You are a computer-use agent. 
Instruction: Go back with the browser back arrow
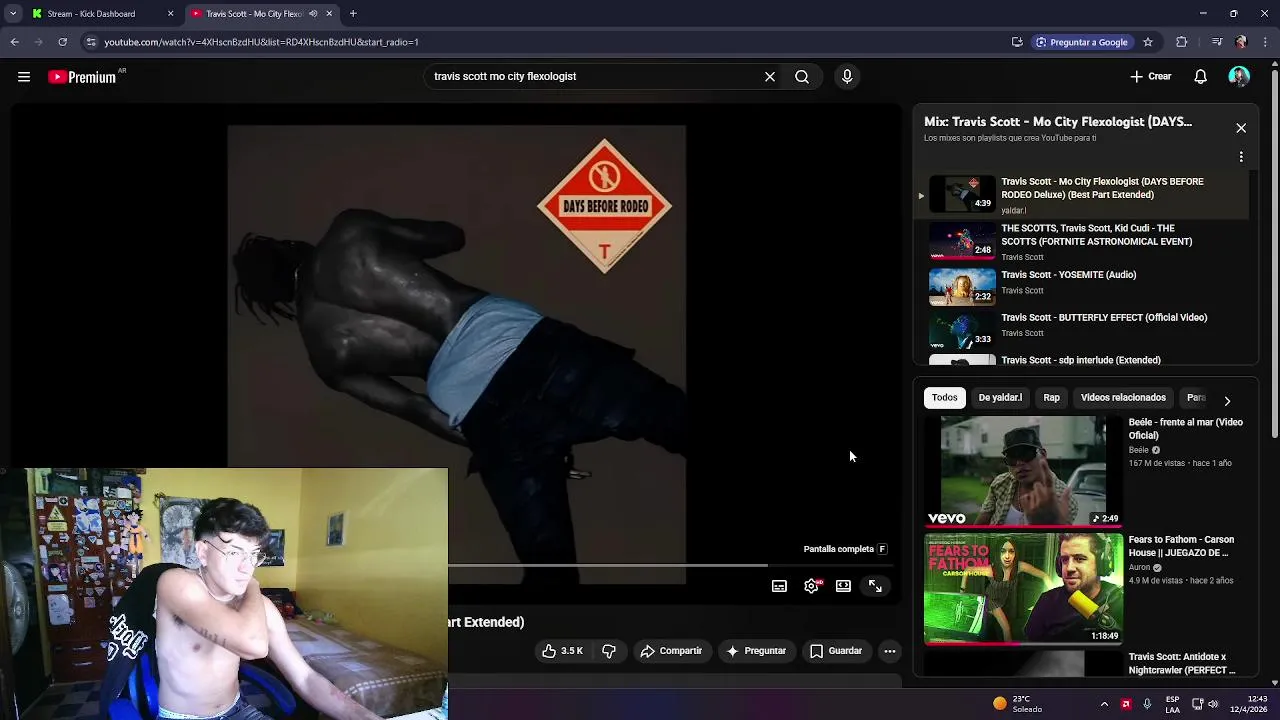[x=14, y=42]
